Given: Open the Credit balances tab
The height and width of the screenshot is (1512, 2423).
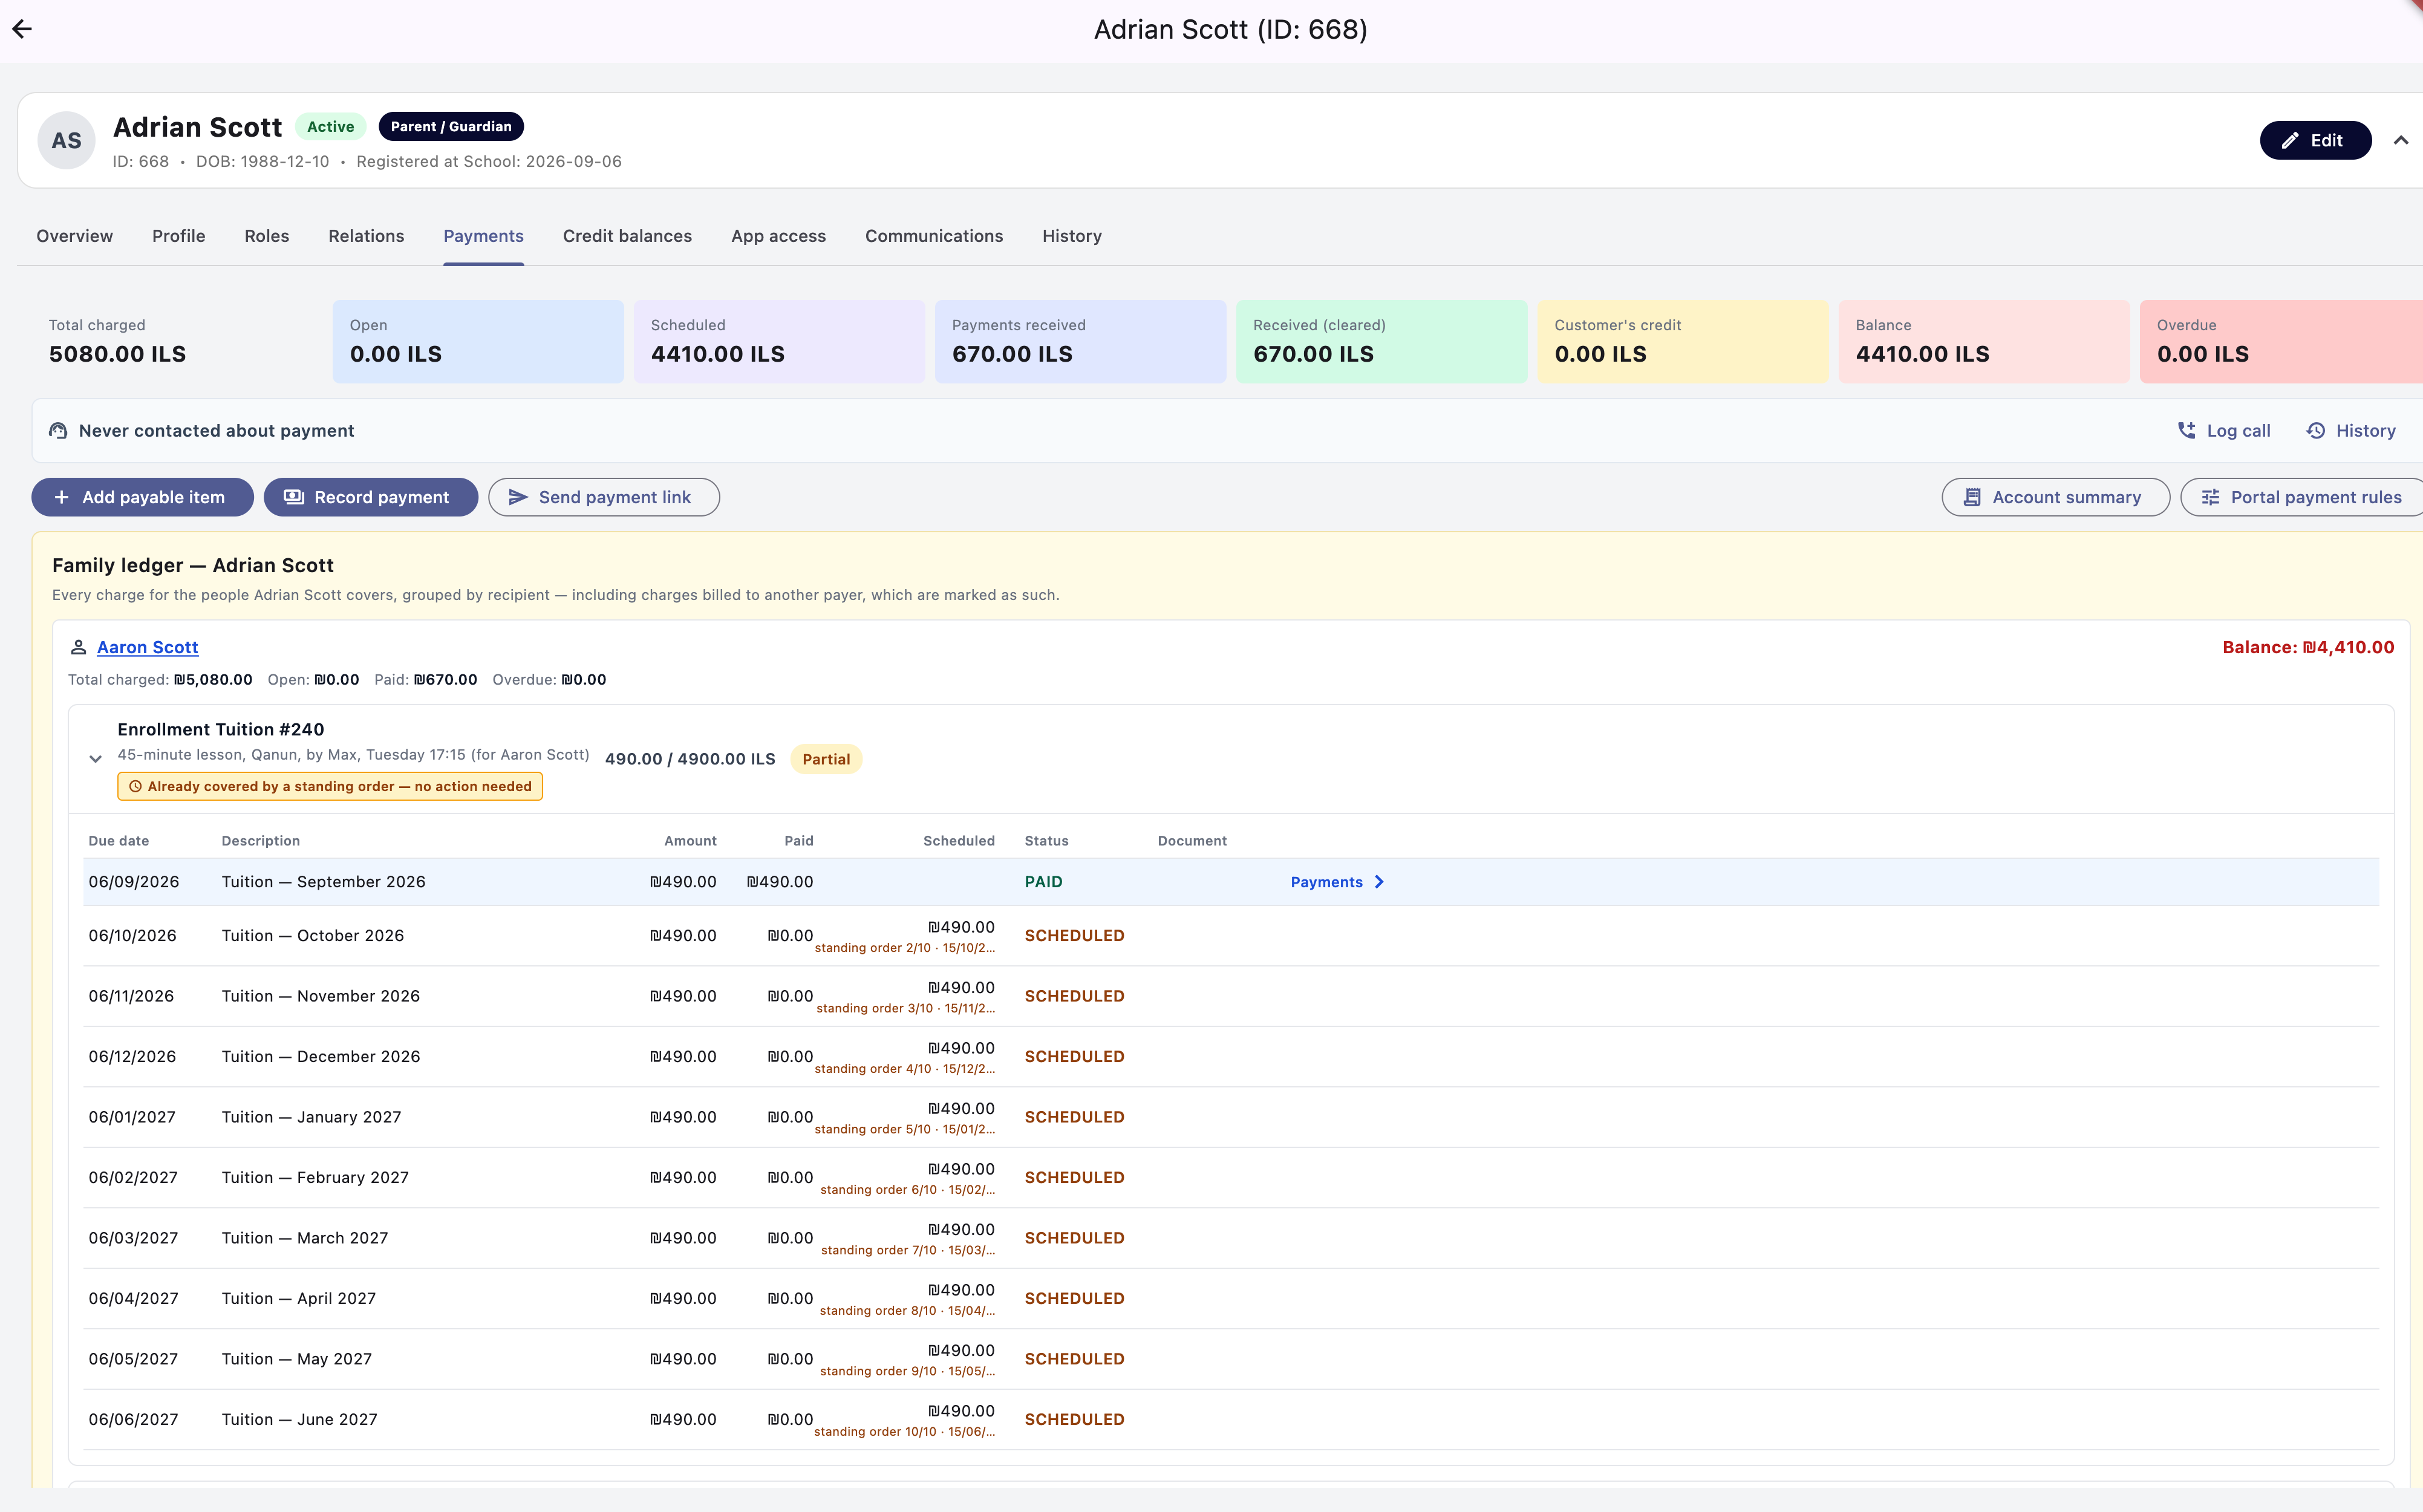Looking at the screenshot, I should pyautogui.click(x=627, y=236).
